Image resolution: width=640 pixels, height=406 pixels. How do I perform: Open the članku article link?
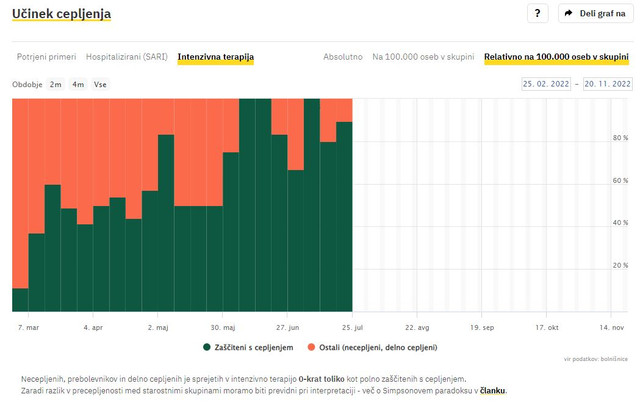(x=493, y=390)
